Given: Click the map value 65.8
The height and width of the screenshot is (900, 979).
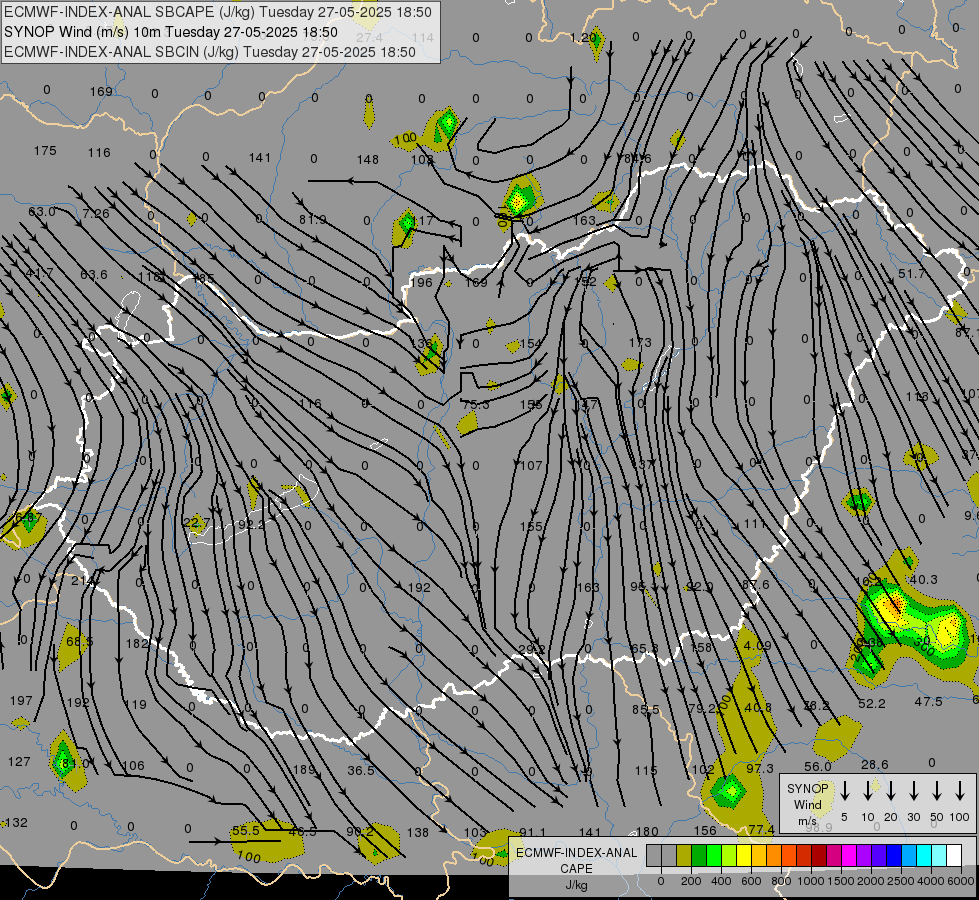Looking at the screenshot, I should click(643, 648).
